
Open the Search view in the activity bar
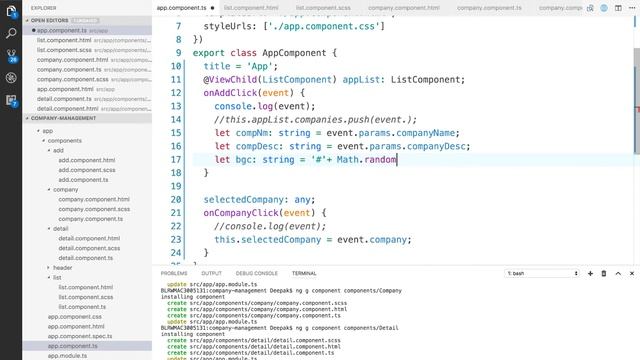pyautogui.click(x=11, y=33)
